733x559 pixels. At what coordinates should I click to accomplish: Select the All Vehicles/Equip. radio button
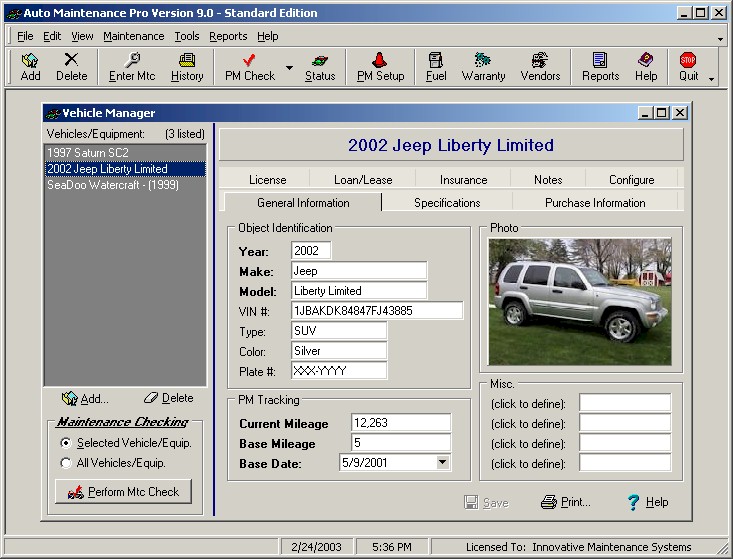point(66,463)
